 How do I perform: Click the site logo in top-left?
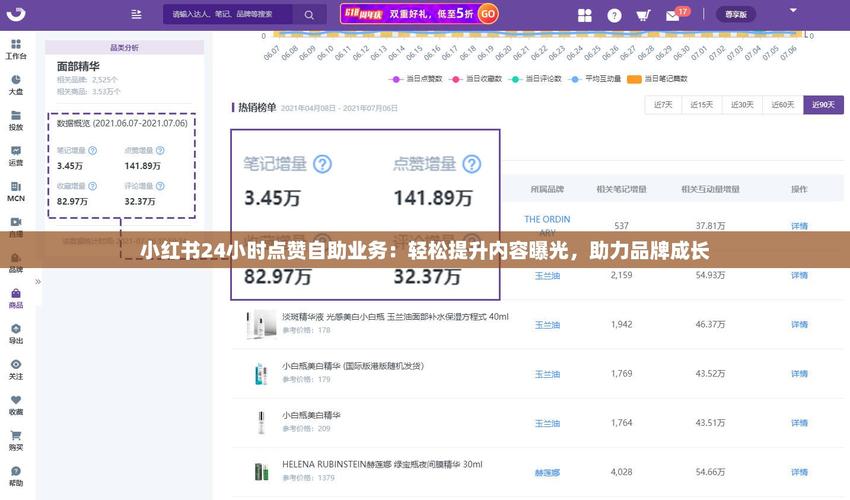16,14
